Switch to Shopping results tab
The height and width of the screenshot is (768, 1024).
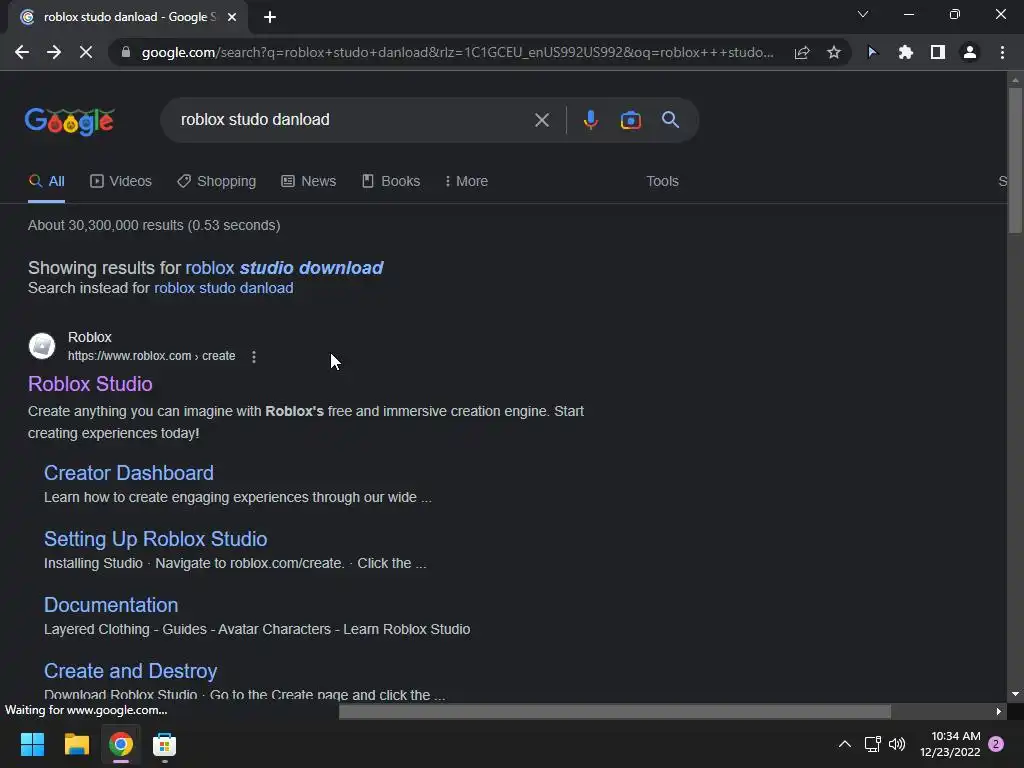216,182
